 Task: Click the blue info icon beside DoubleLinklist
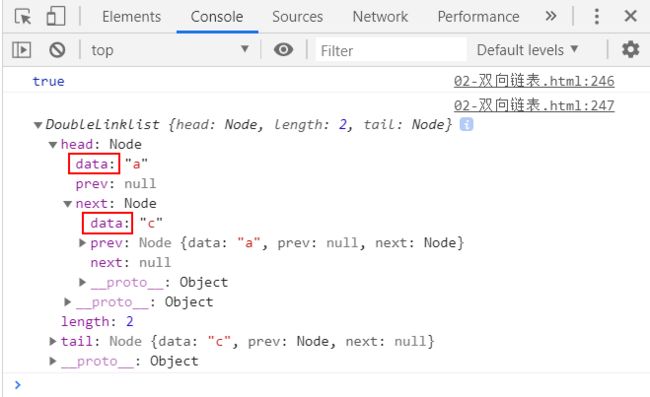click(466, 124)
